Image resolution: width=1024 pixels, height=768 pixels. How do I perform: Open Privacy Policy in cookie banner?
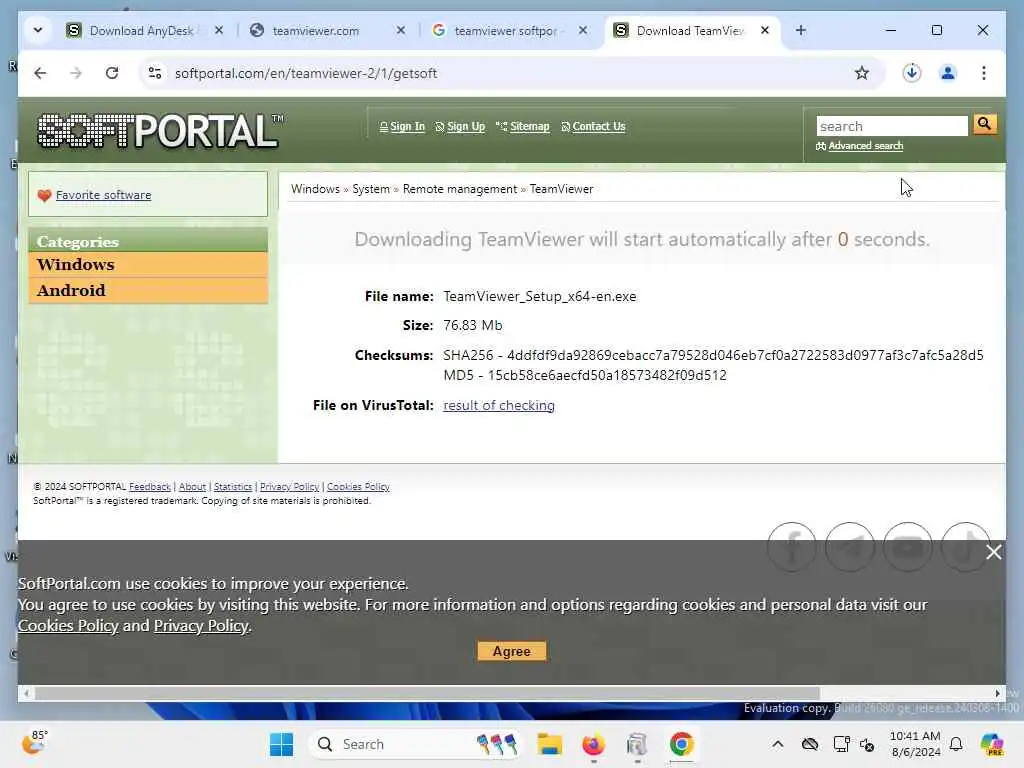(201, 626)
